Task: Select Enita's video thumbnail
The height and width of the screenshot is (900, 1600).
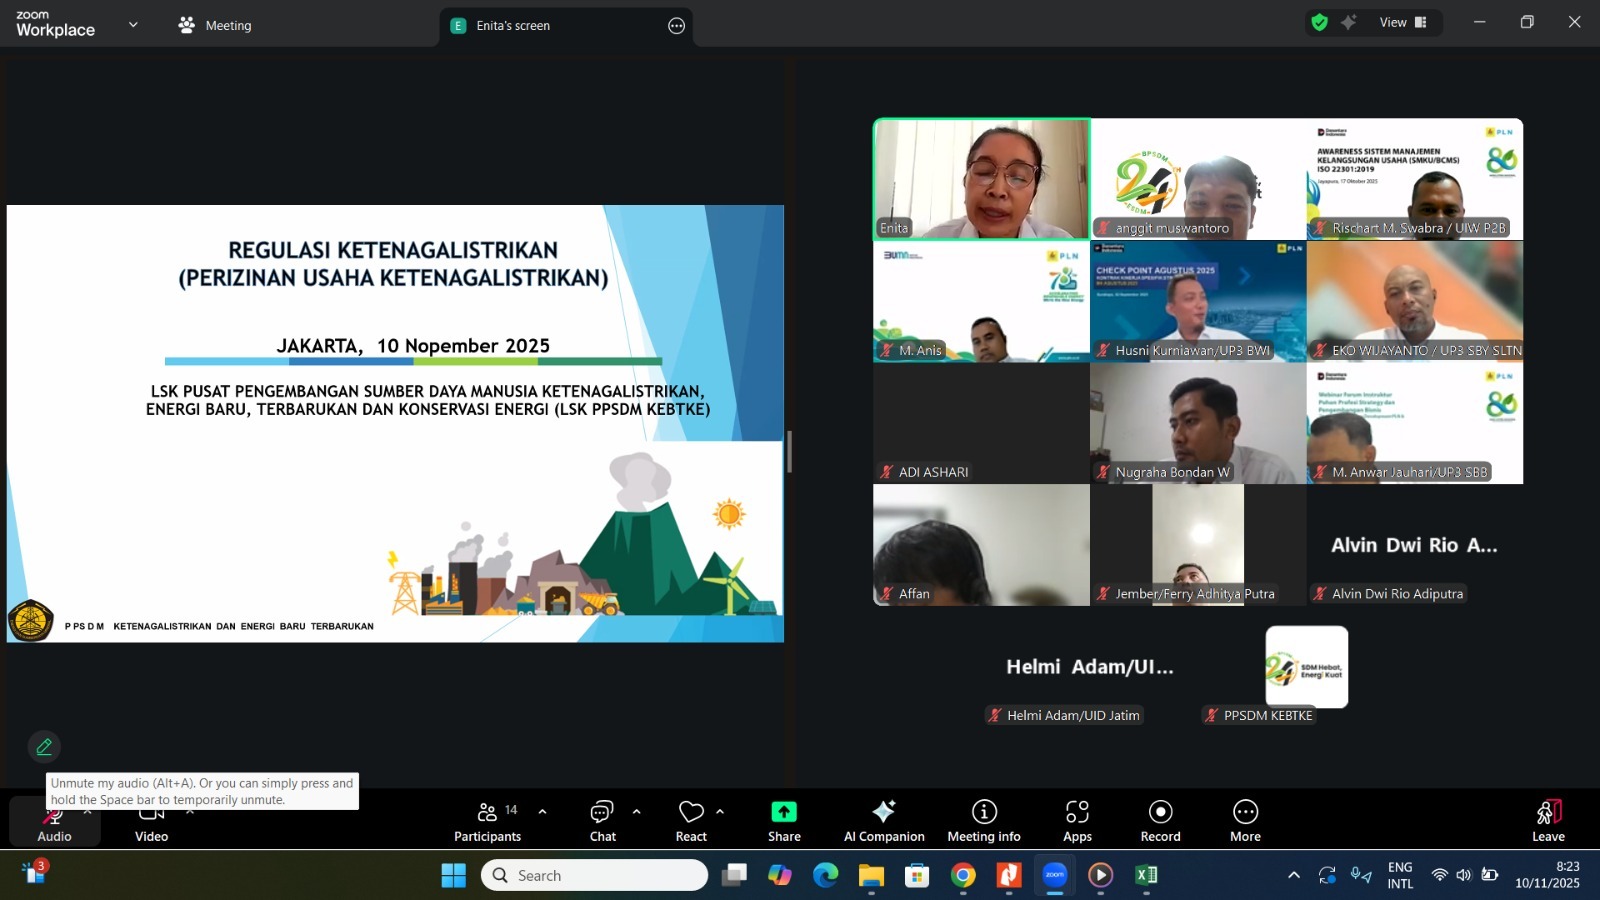Action: coord(981,179)
